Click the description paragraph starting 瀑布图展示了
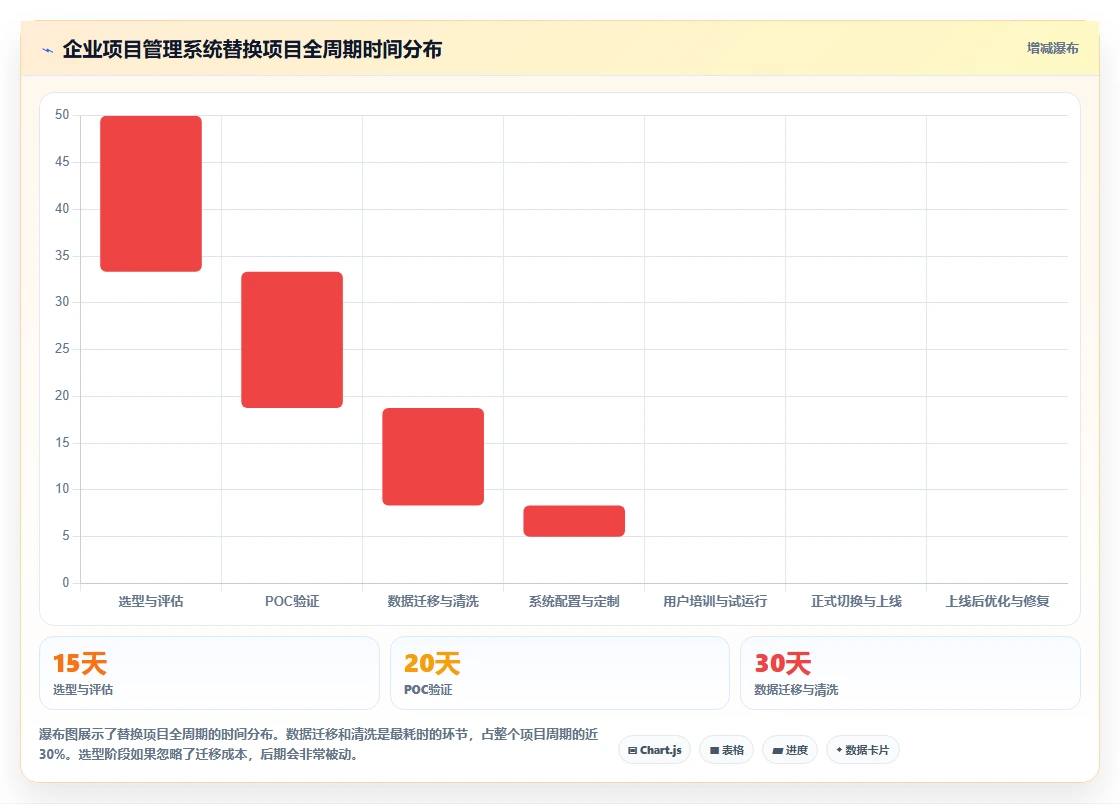Screen dimensions: 1120x804 tap(319, 744)
